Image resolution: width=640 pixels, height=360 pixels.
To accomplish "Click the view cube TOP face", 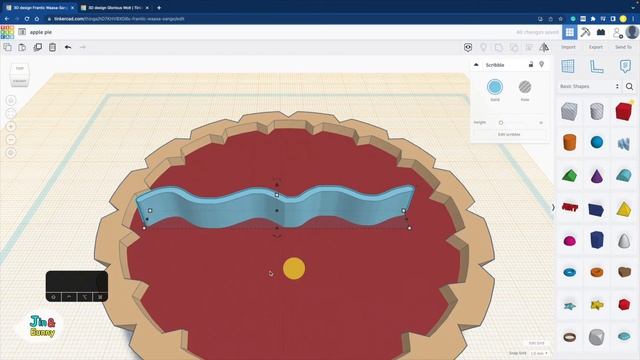I will pyautogui.click(x=20, y=69).
